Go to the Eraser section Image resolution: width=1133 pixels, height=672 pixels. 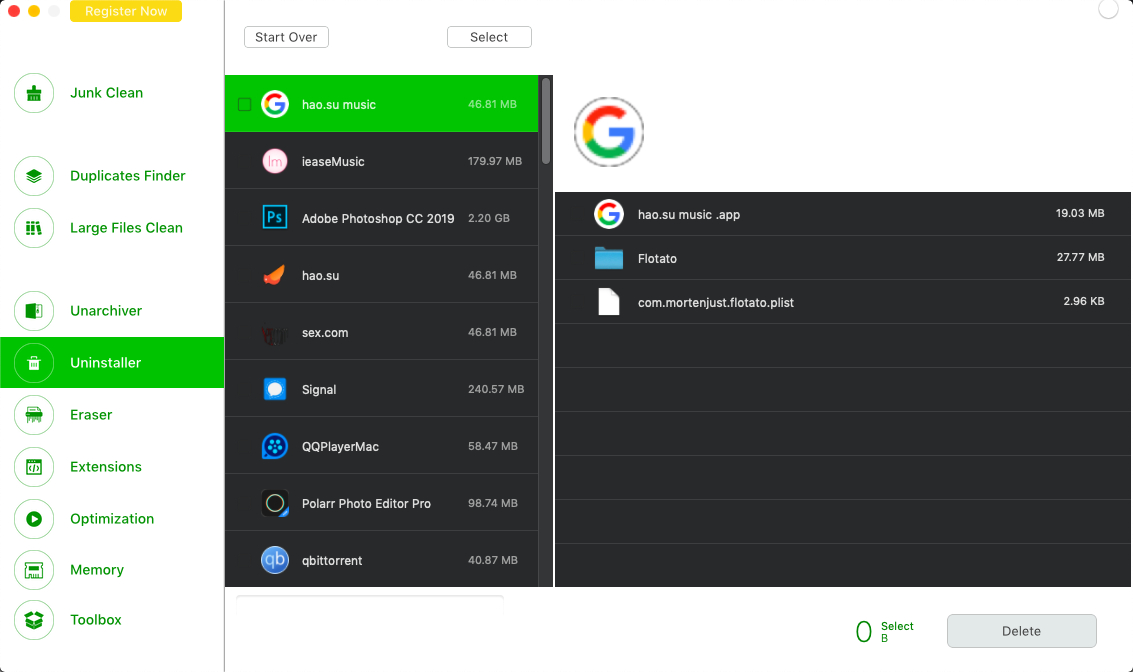click(91, 415)
